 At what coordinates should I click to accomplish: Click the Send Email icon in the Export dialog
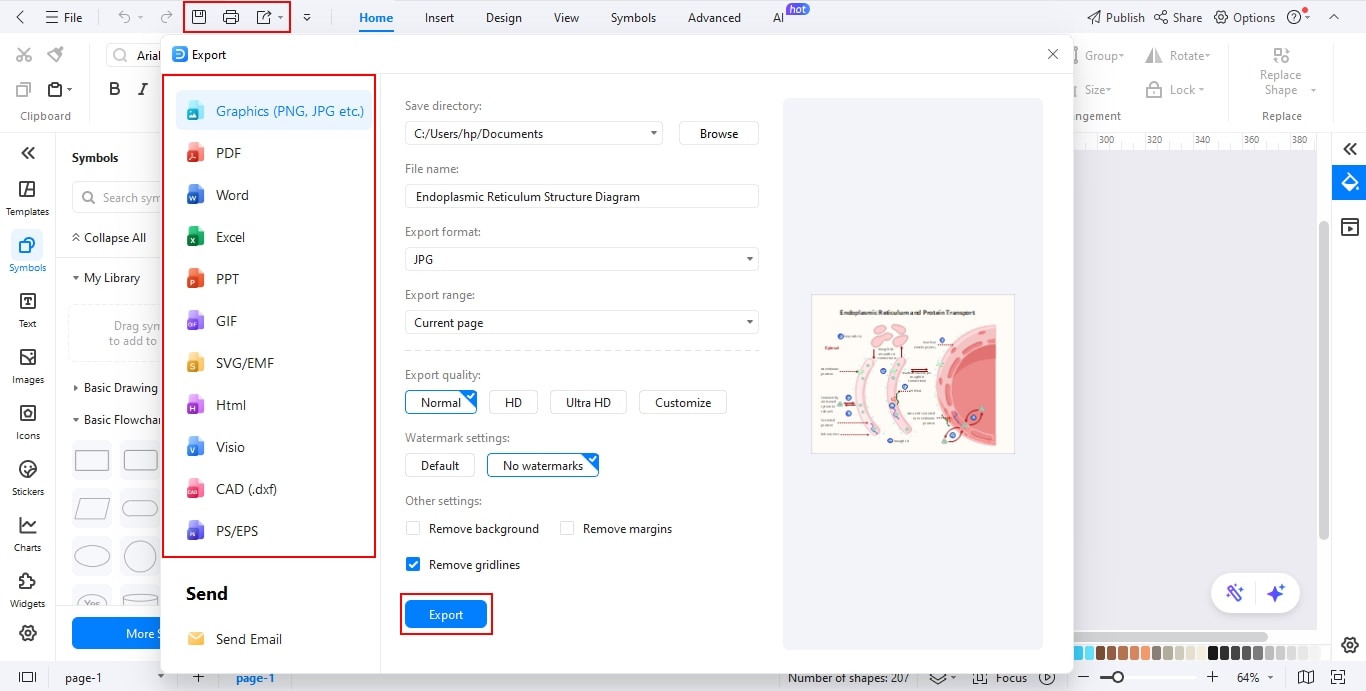point(194,639)
